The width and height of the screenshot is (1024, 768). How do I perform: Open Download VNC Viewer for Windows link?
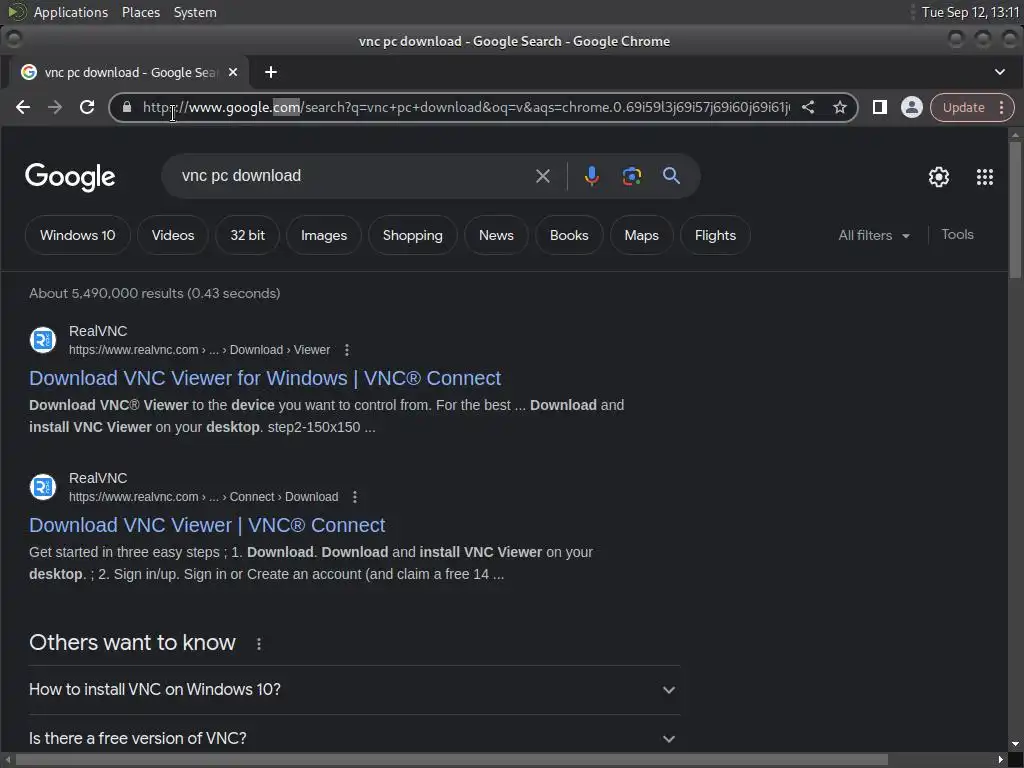[x=265, y=378]
